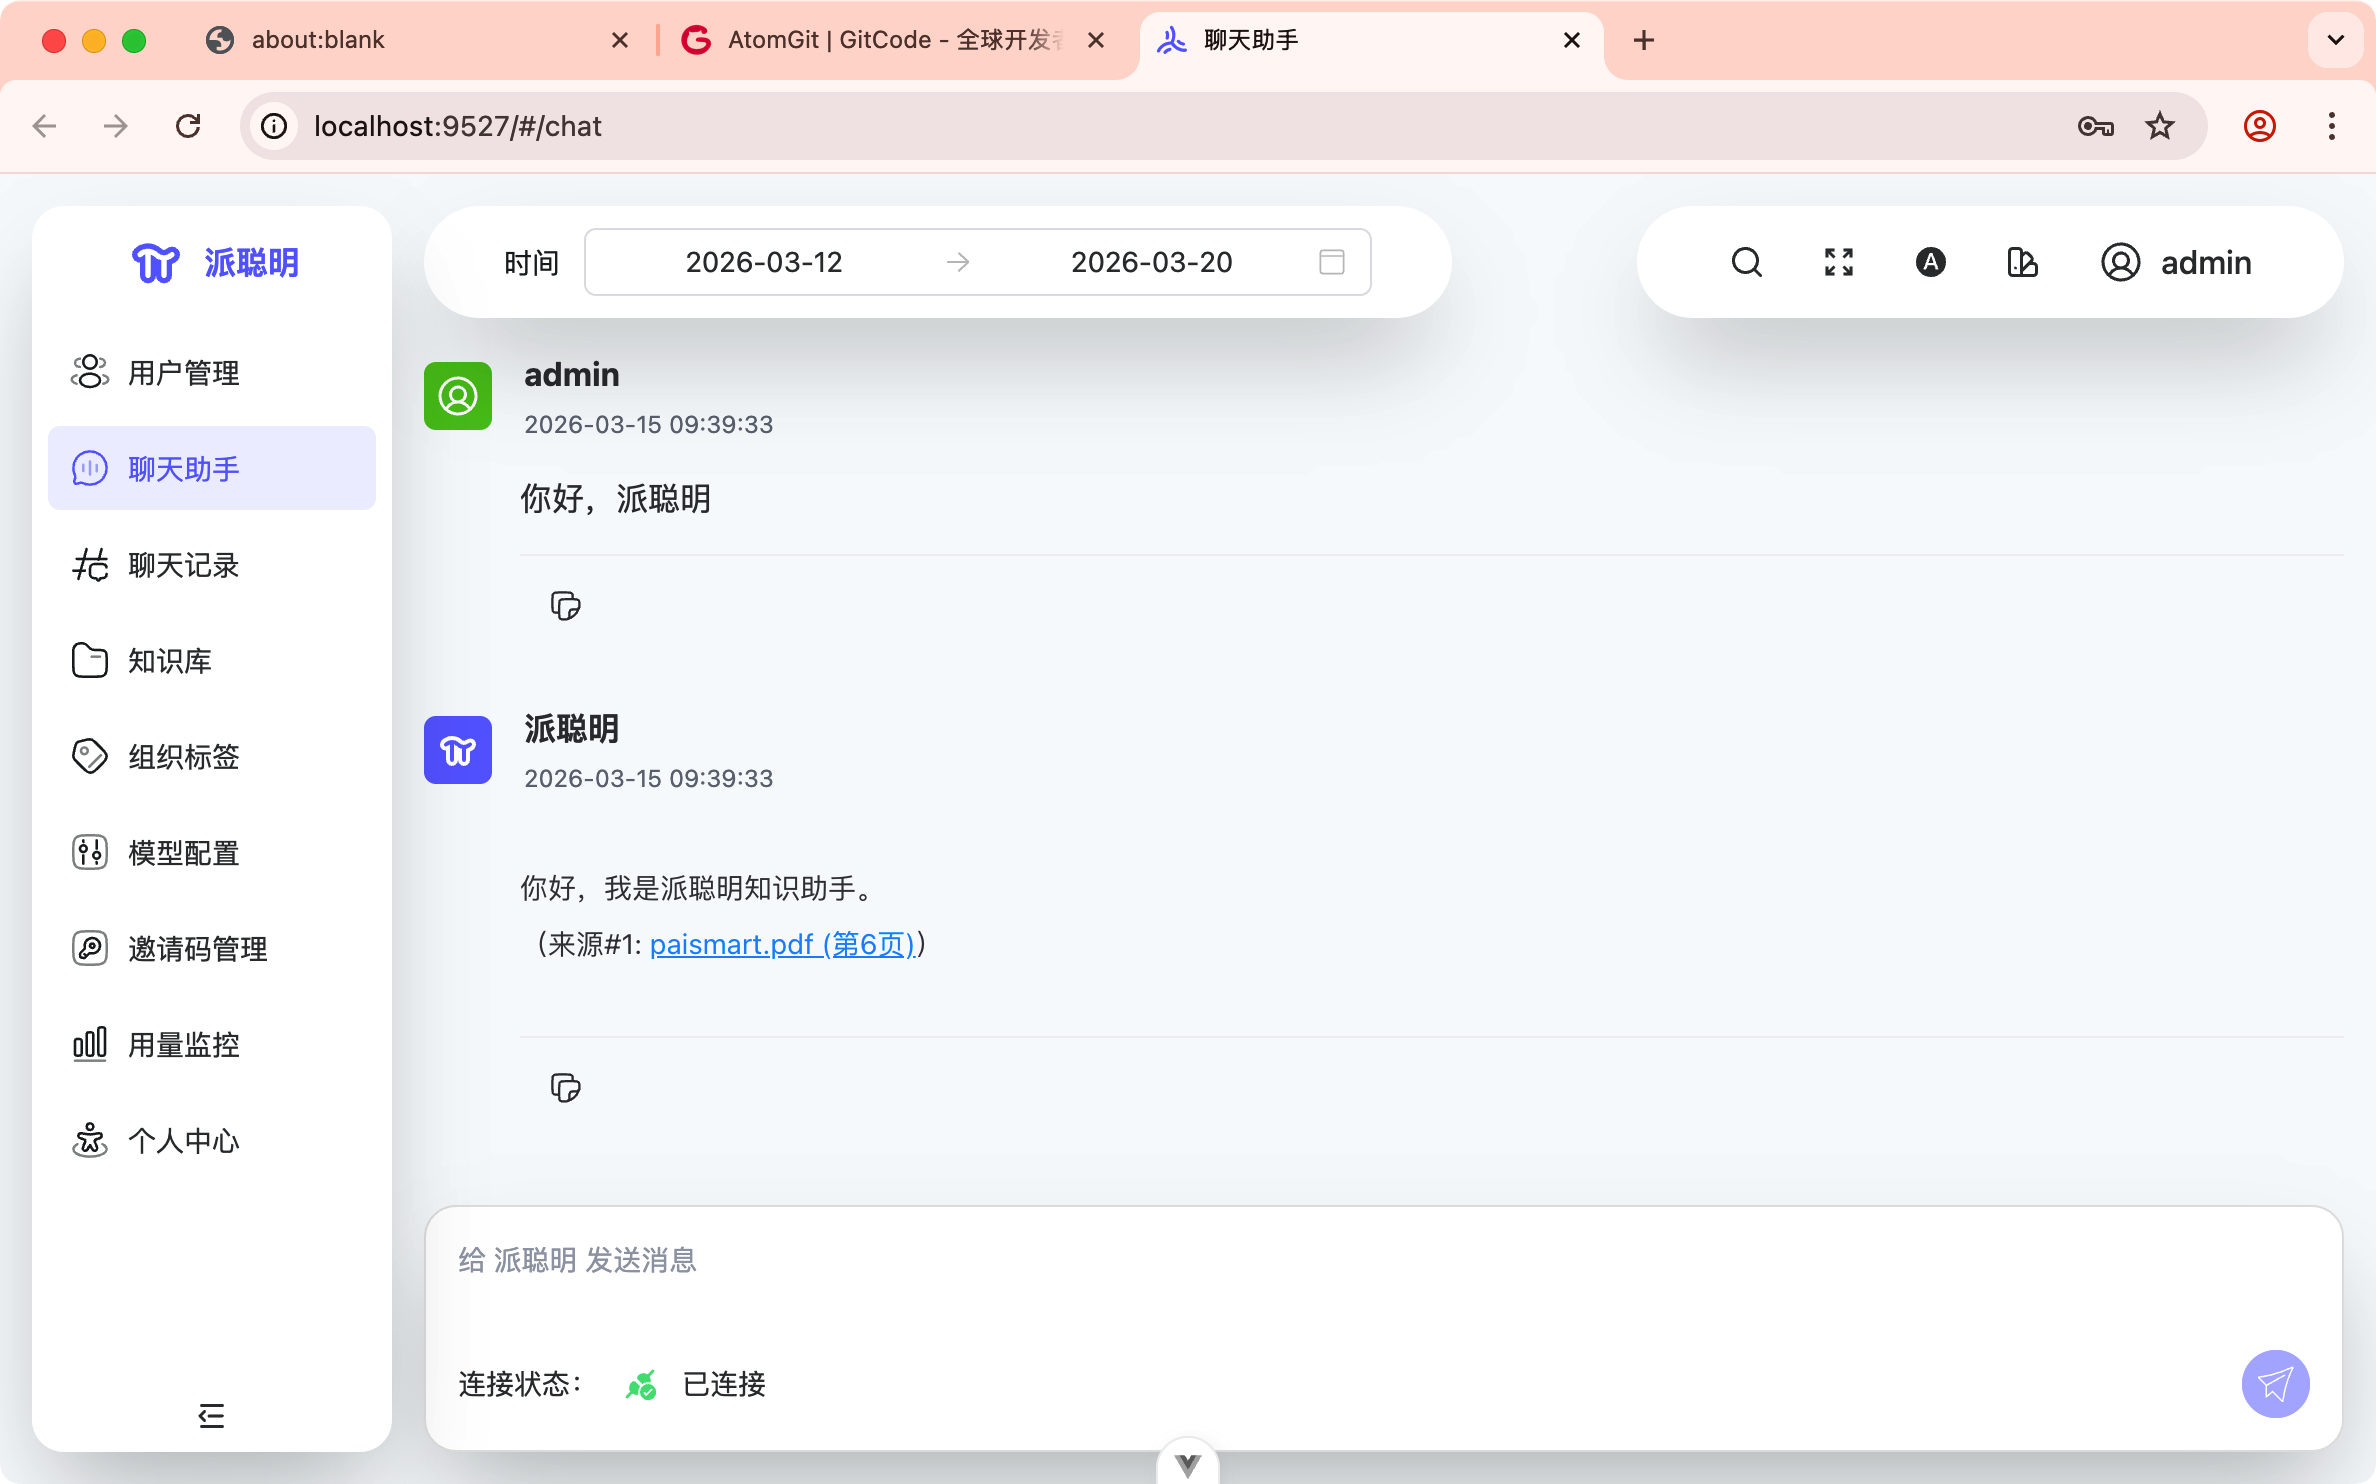Copy admin's message text
This screenshot has width=2376, height=1484.
[565, 606]
